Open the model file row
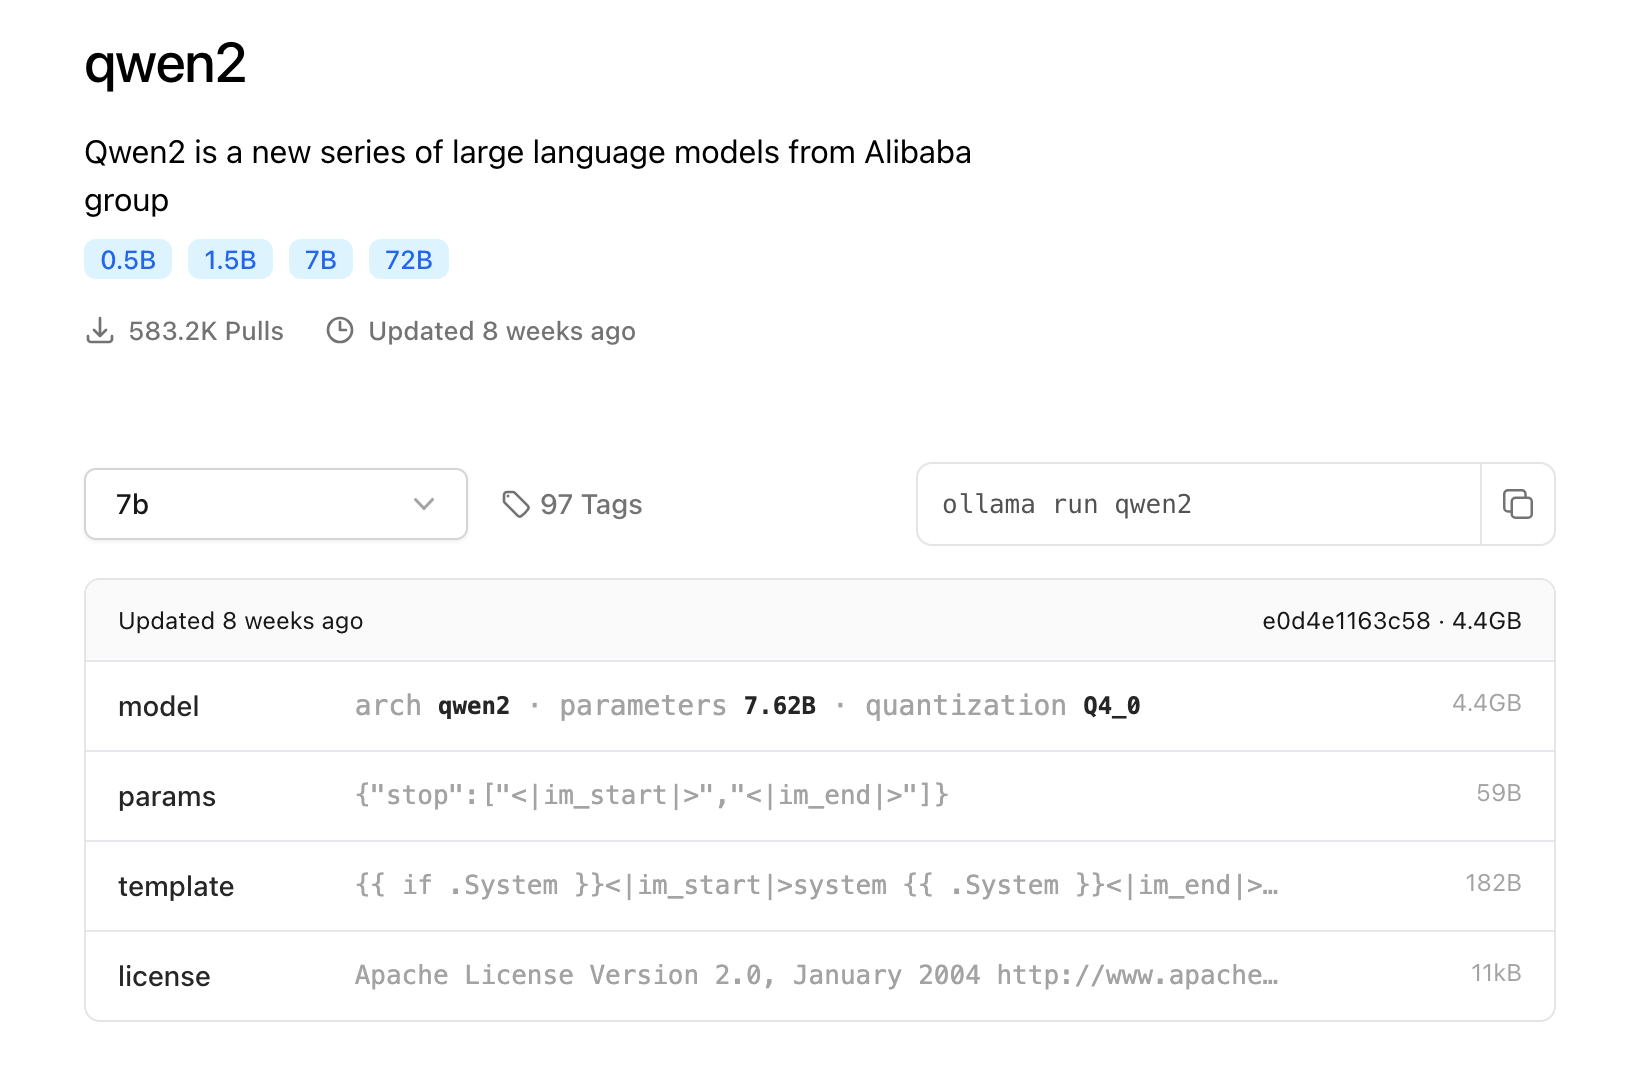Viewport: 1626px width, 1076px height. [x=819, y=706]
